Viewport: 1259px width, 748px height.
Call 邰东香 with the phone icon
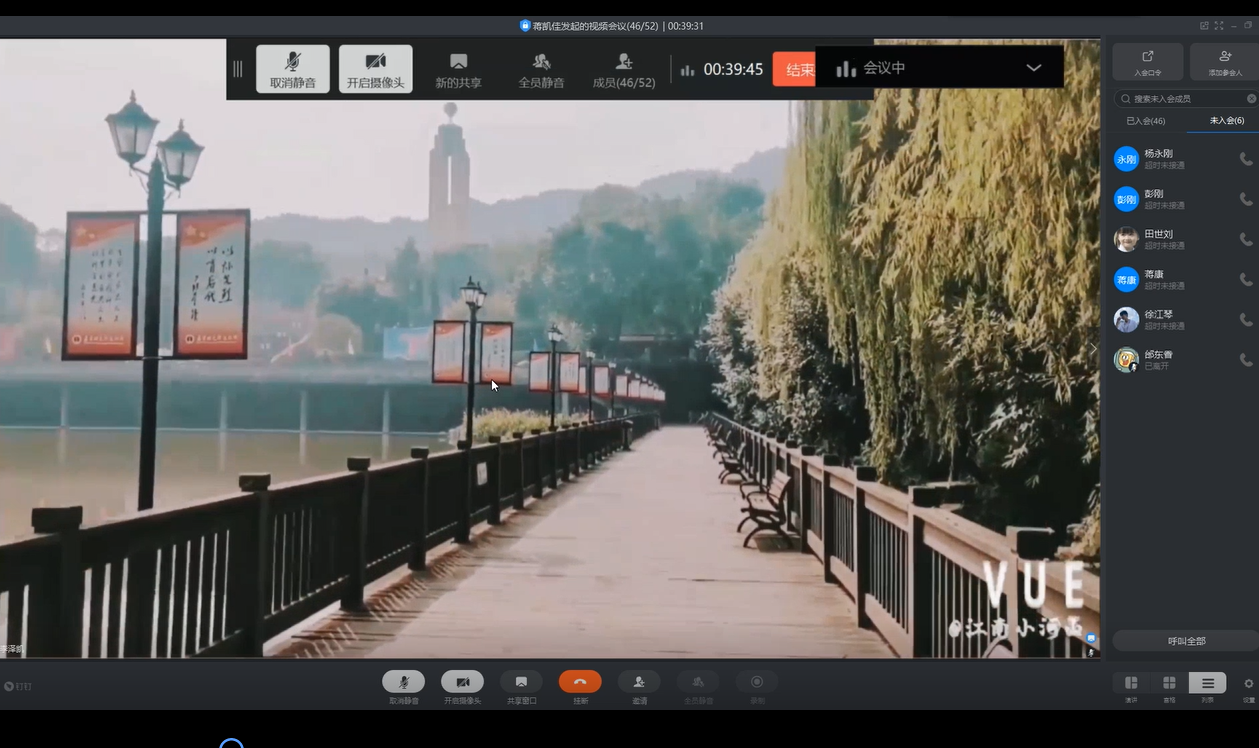pyautogui.click(x=1245, y=360)
